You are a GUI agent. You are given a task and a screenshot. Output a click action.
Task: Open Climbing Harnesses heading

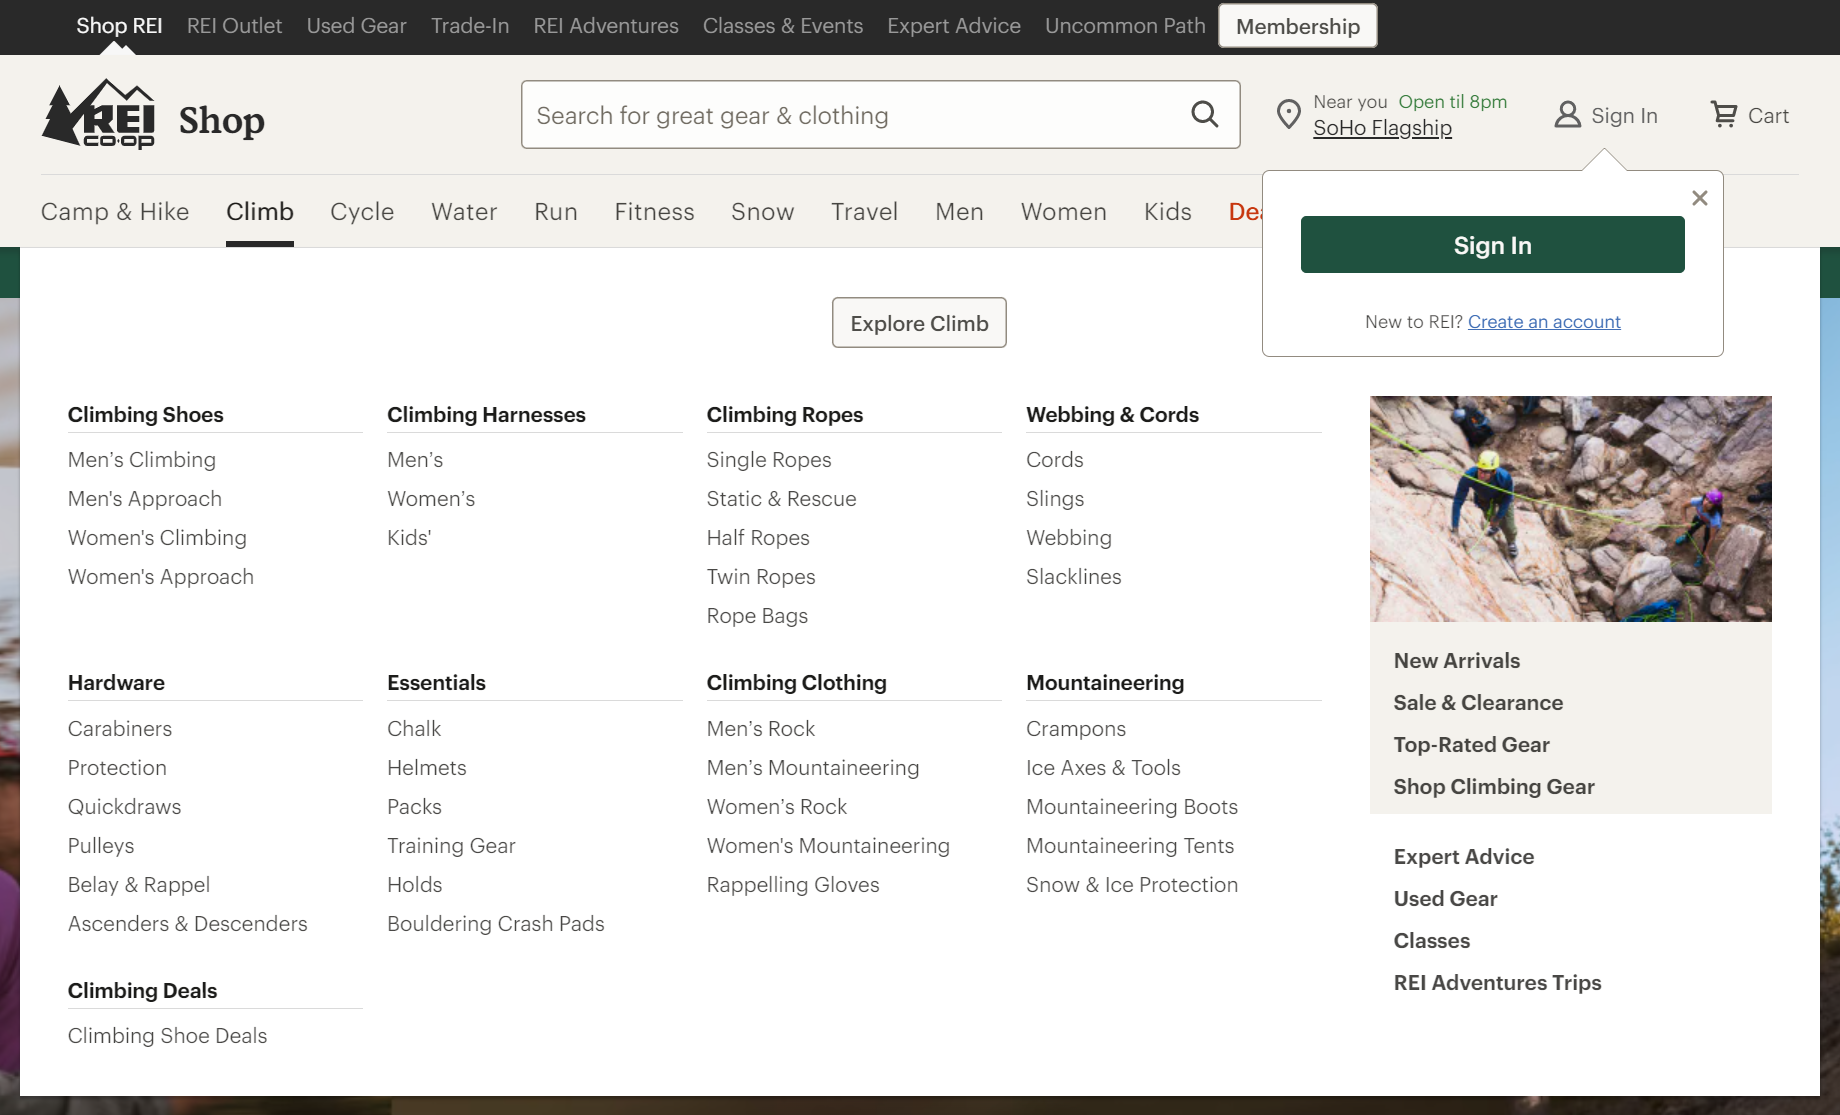[486, 415]
